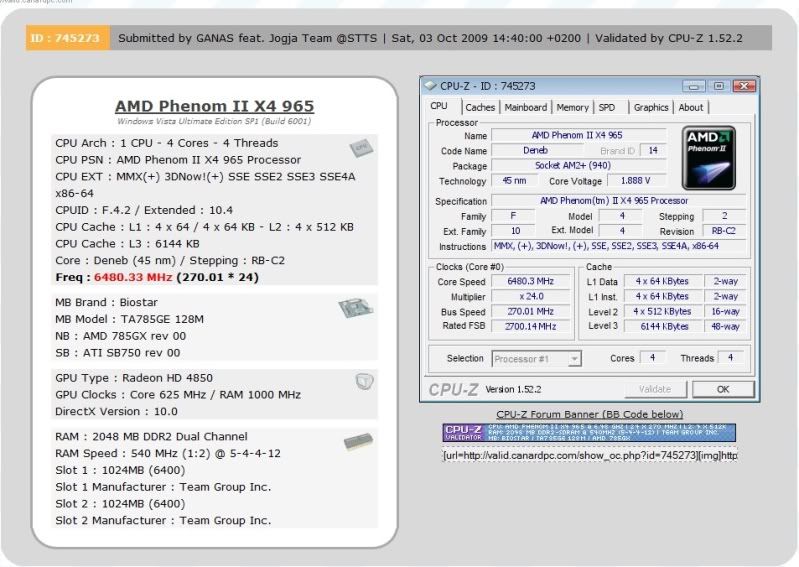Click the CPU-Z title bar app icon

point(431,86)
